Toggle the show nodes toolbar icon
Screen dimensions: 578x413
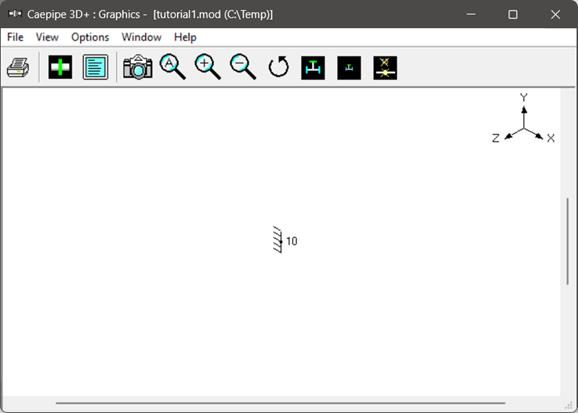pos(385,68)
